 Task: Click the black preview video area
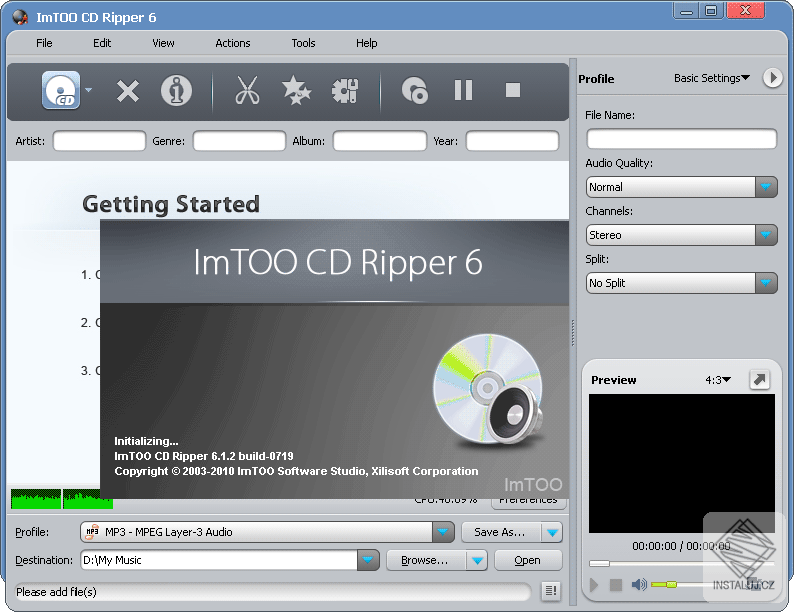point(682,463)
